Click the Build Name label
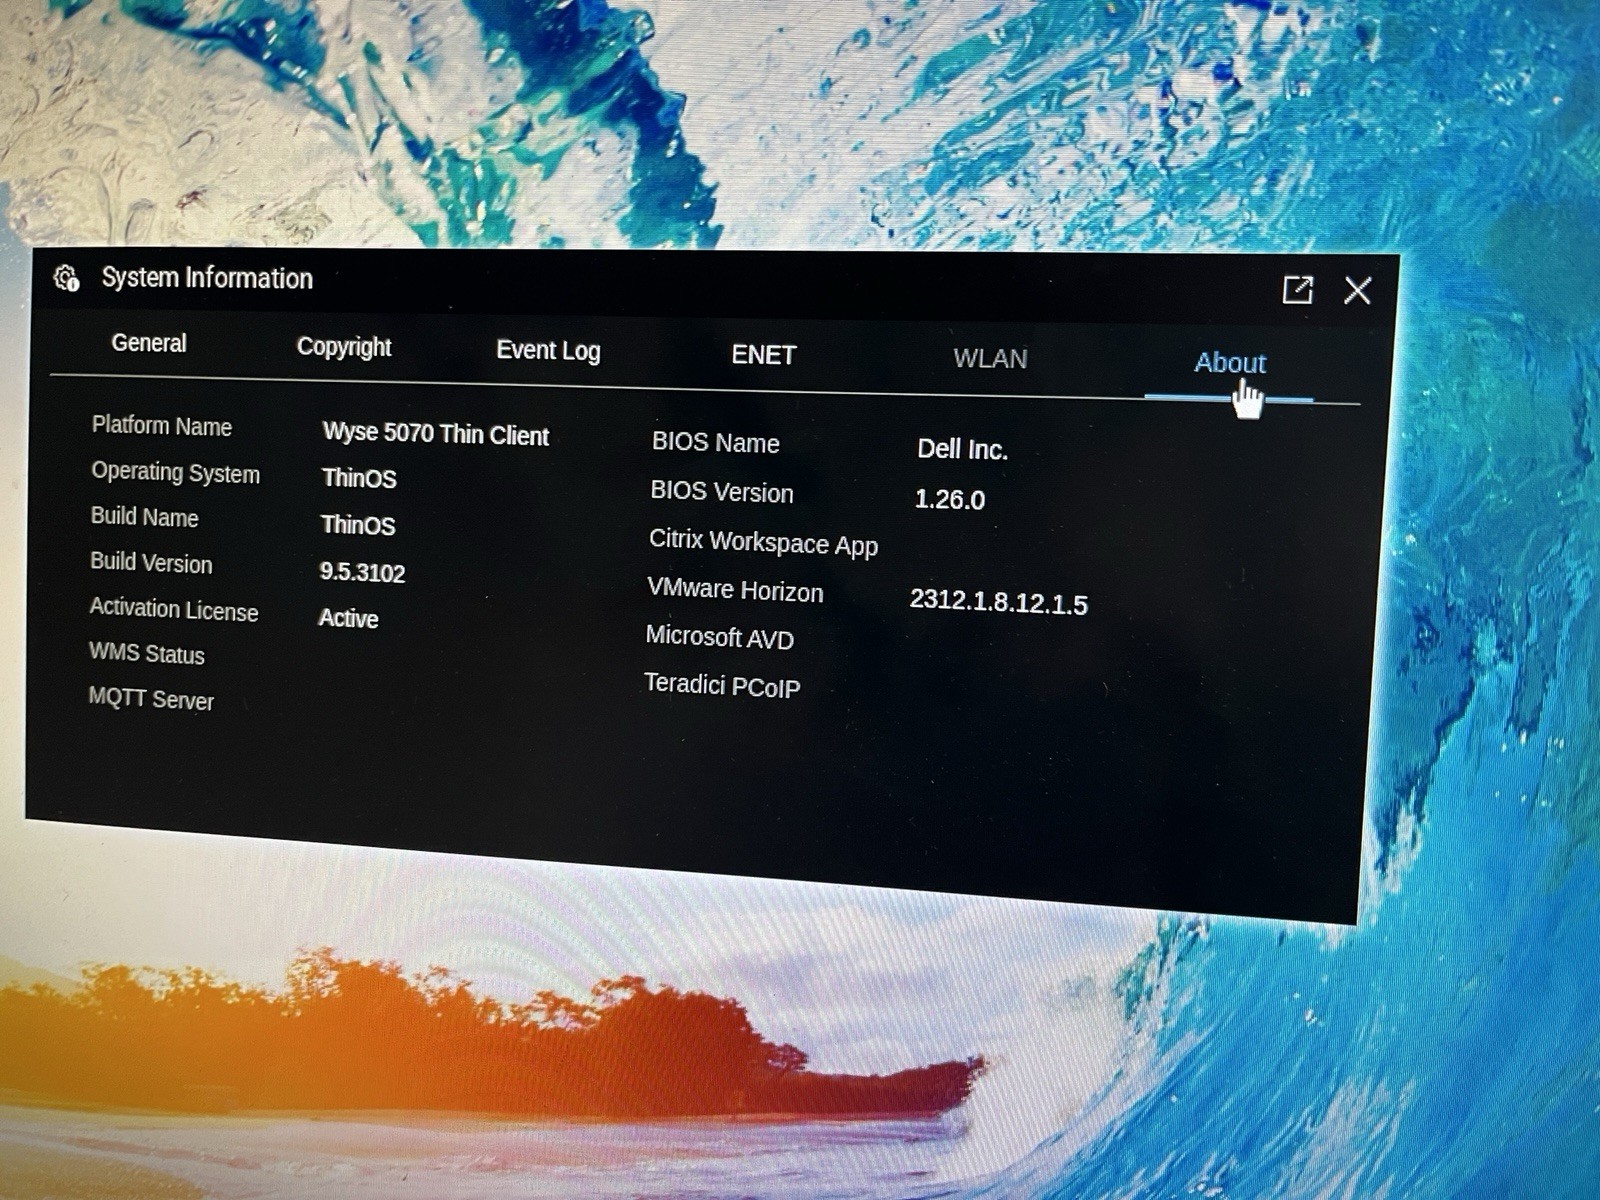 tap(144, 517)
